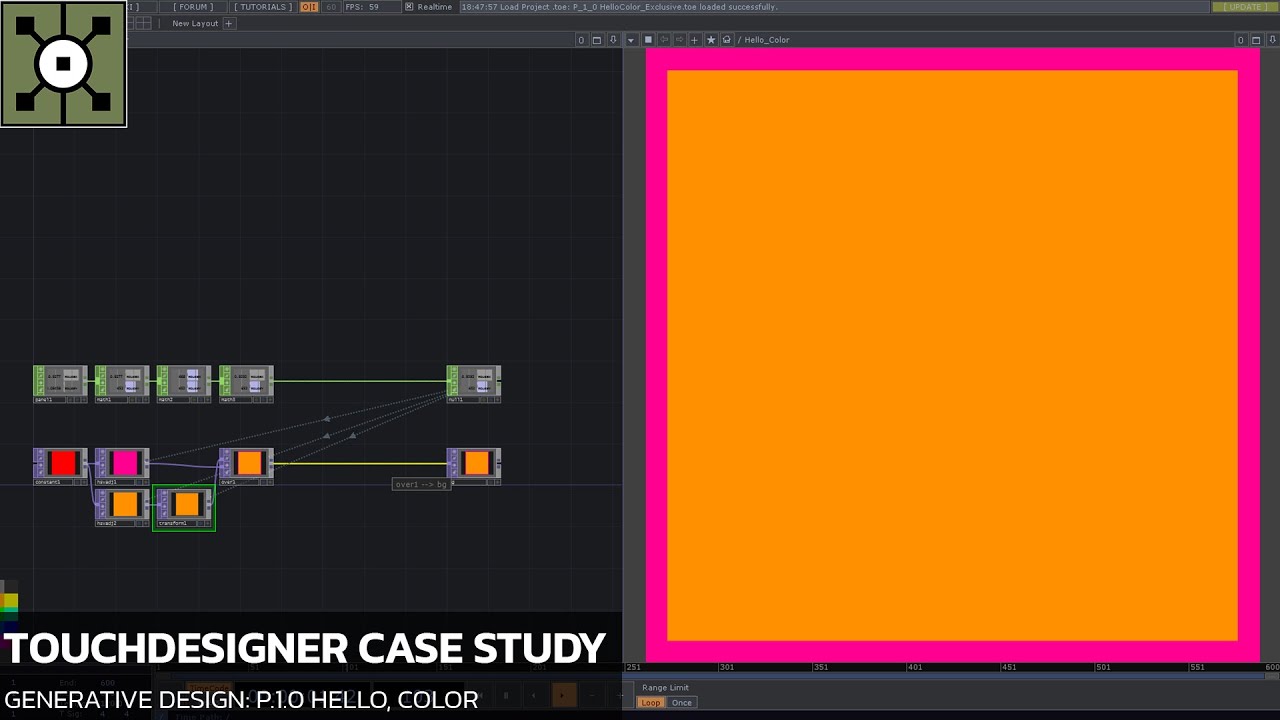Enable the Loop playback mode button
Screen dimensions: 1280x720
click(x=651, y=703)
